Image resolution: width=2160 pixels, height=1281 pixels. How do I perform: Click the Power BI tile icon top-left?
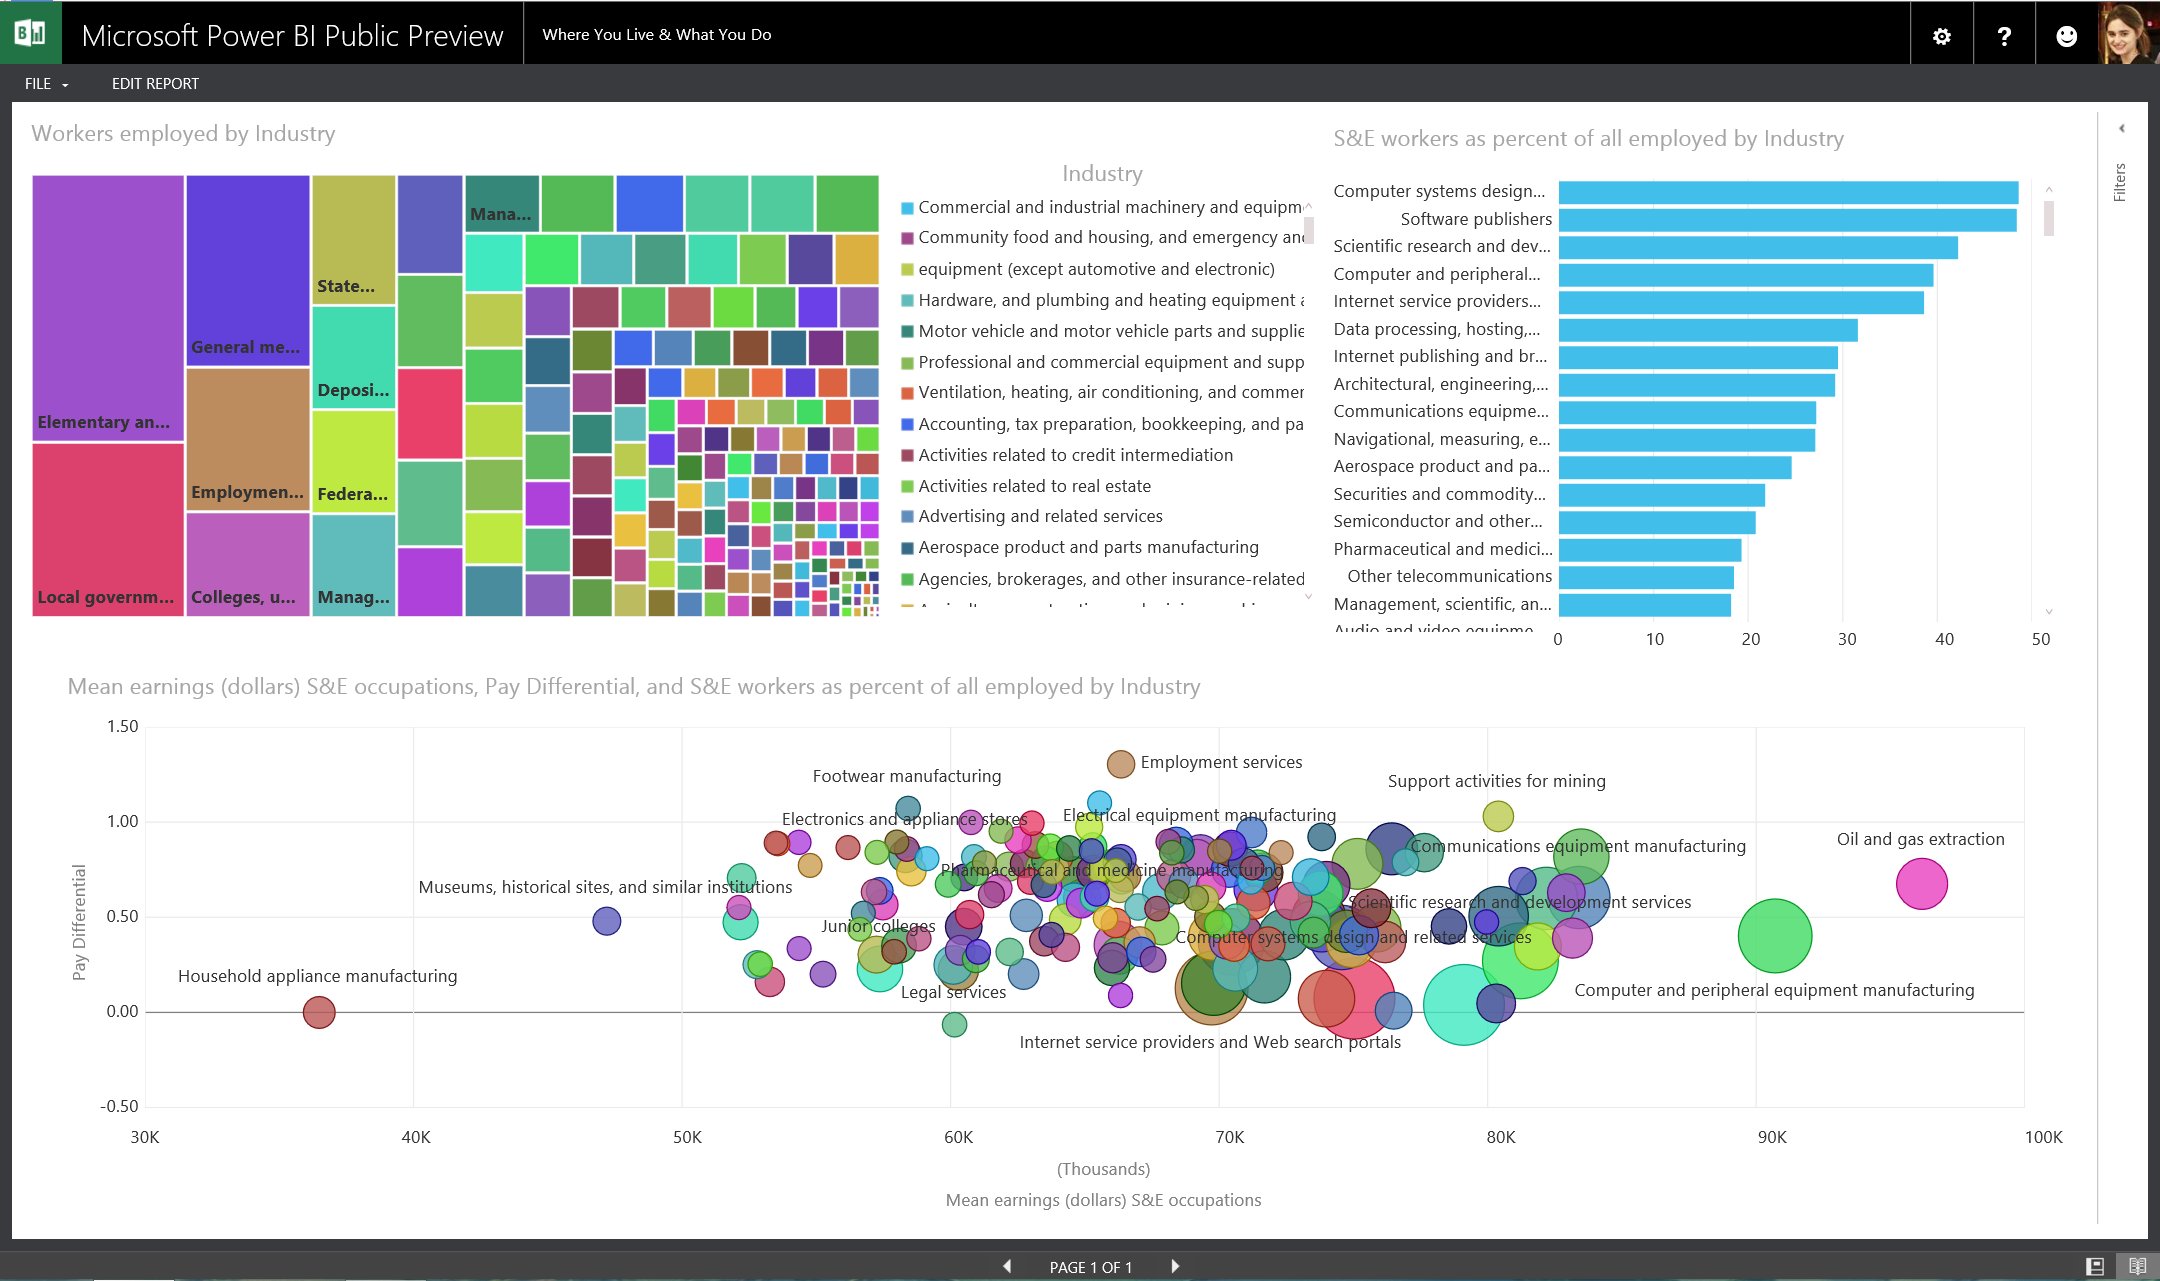pos(29,33)
